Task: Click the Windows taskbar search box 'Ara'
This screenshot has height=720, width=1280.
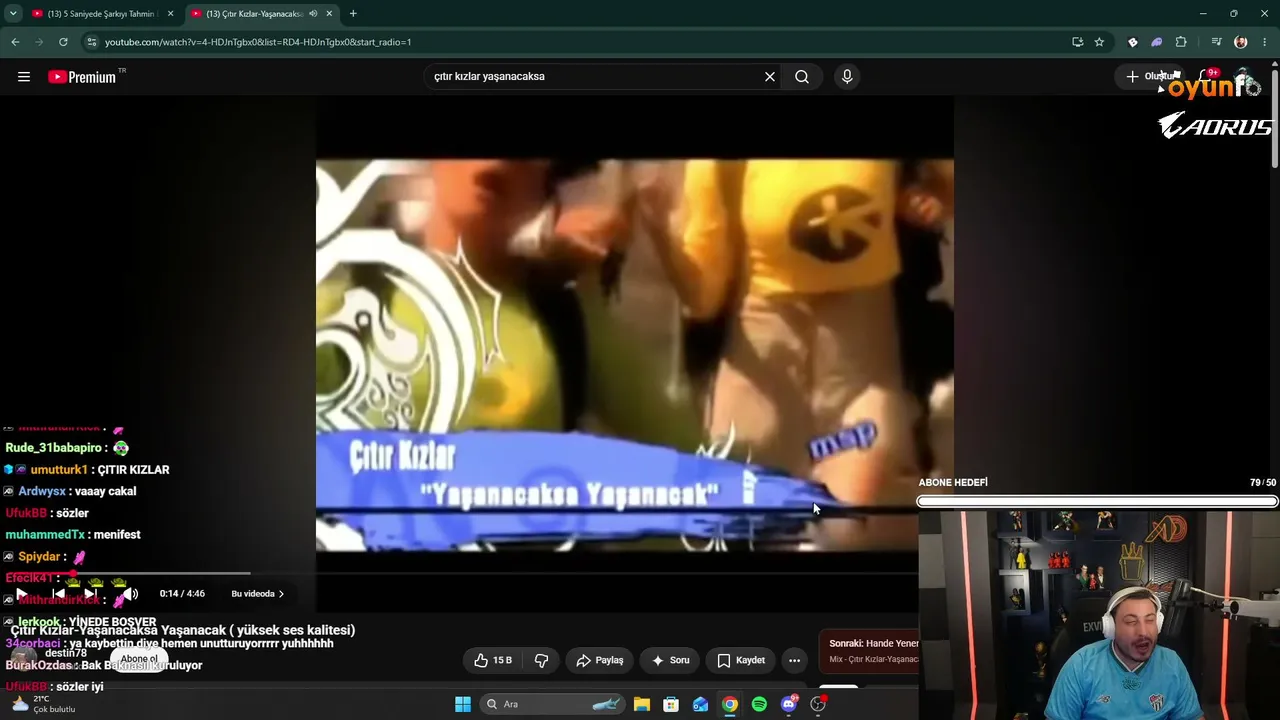Action: click(553, 704)
